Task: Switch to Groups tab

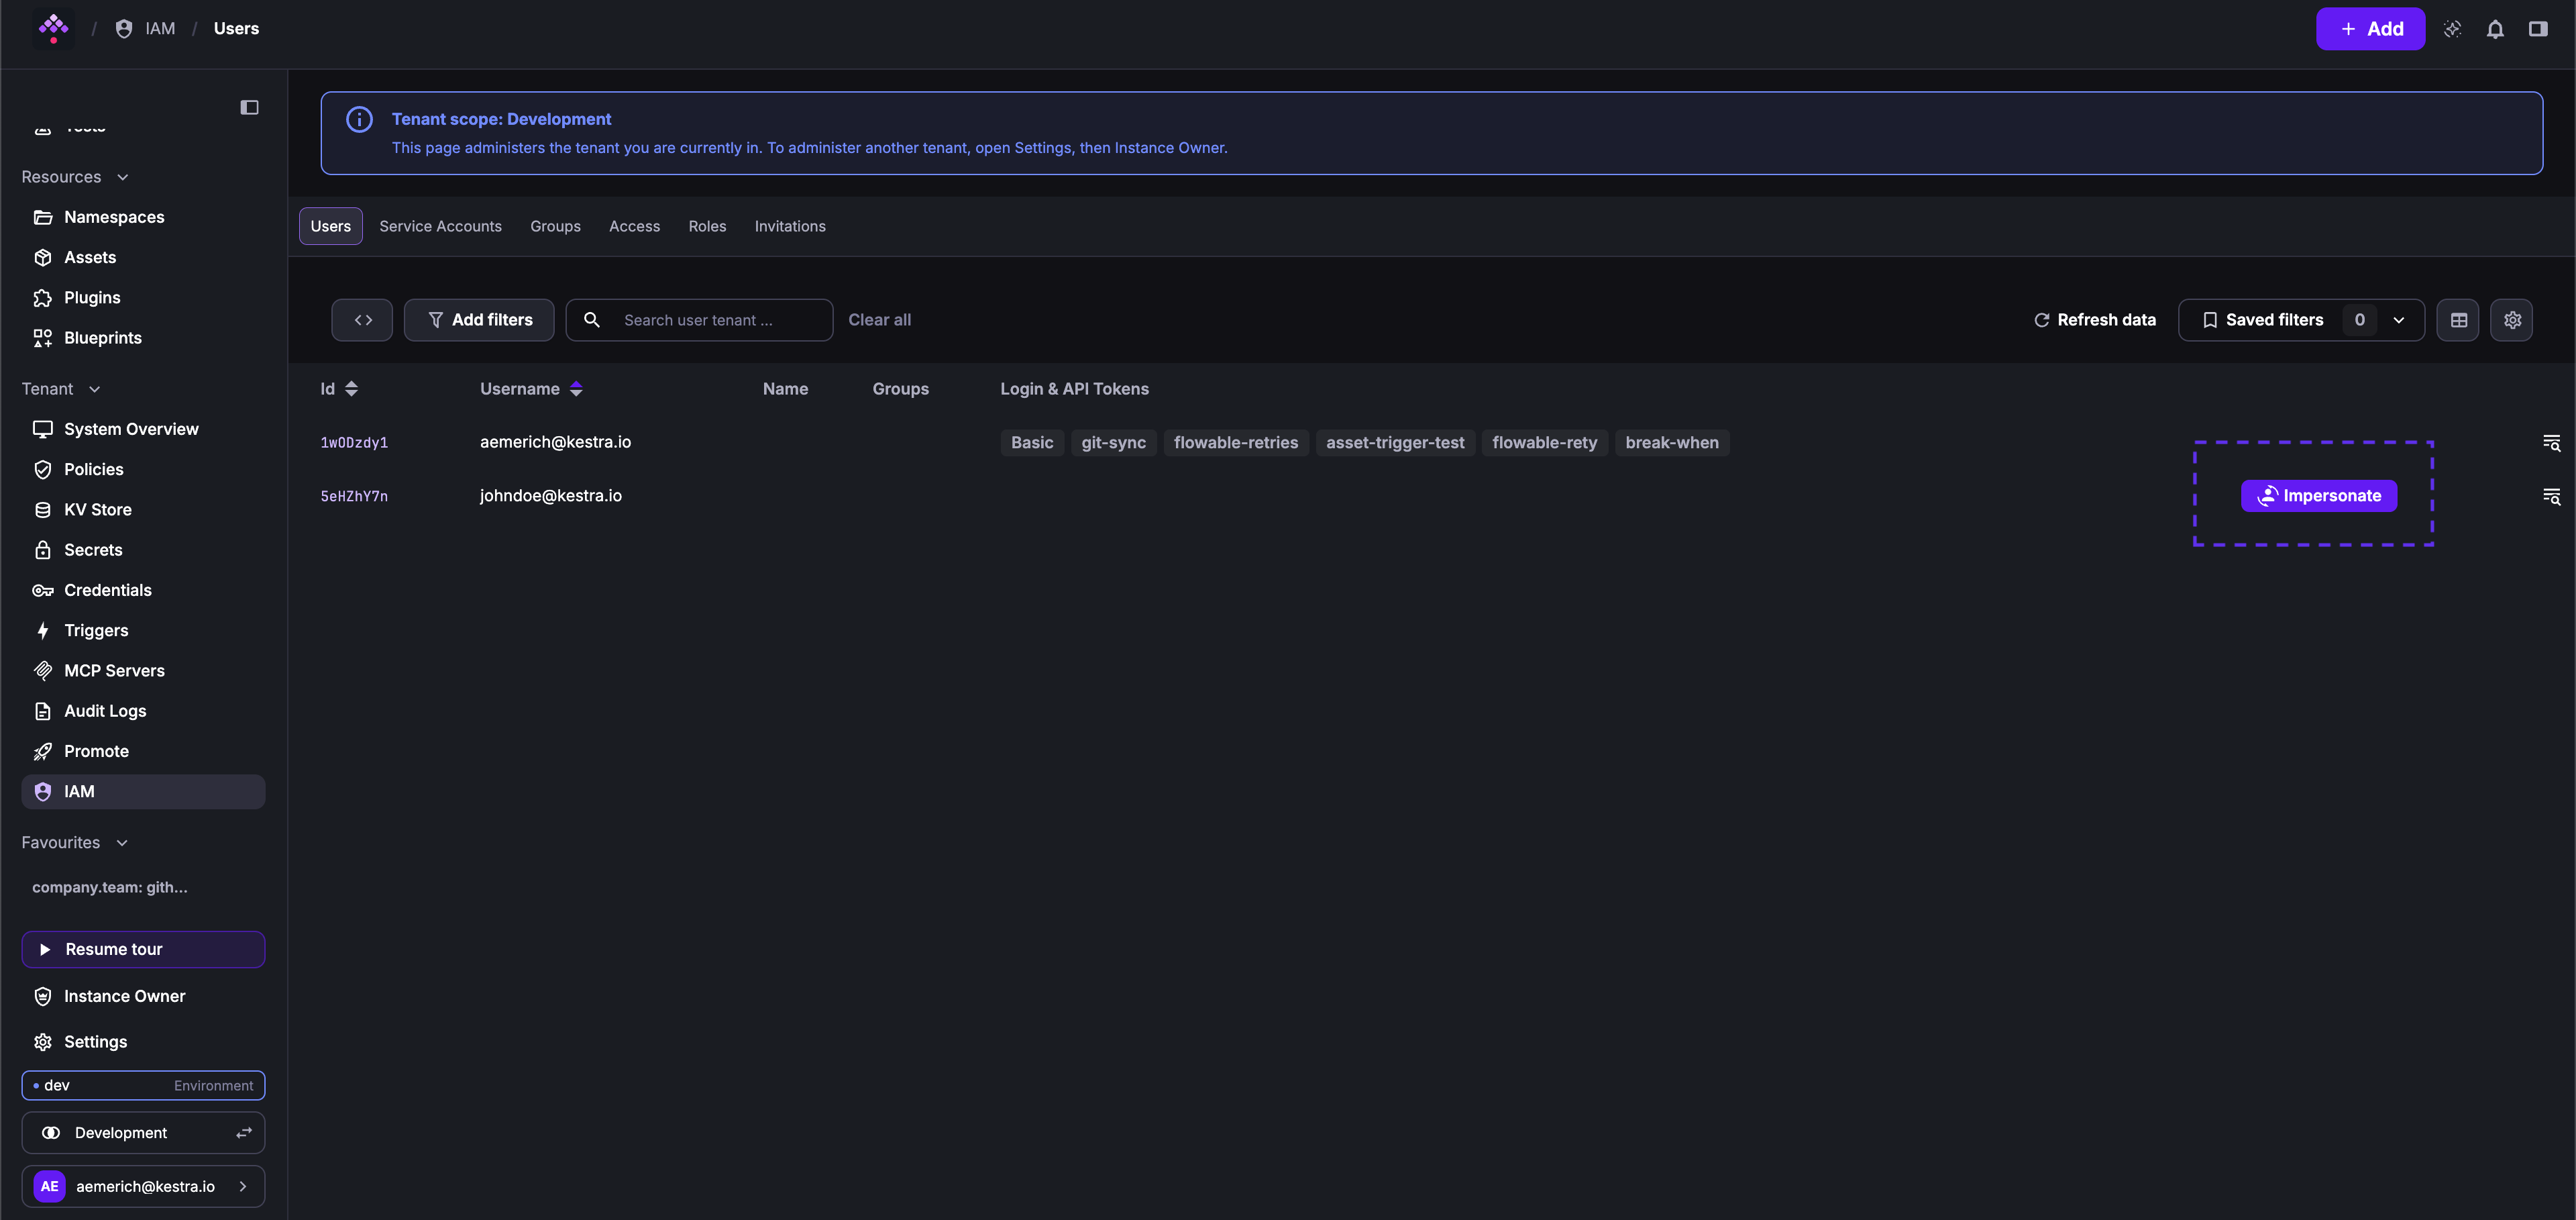Action: 555,226
